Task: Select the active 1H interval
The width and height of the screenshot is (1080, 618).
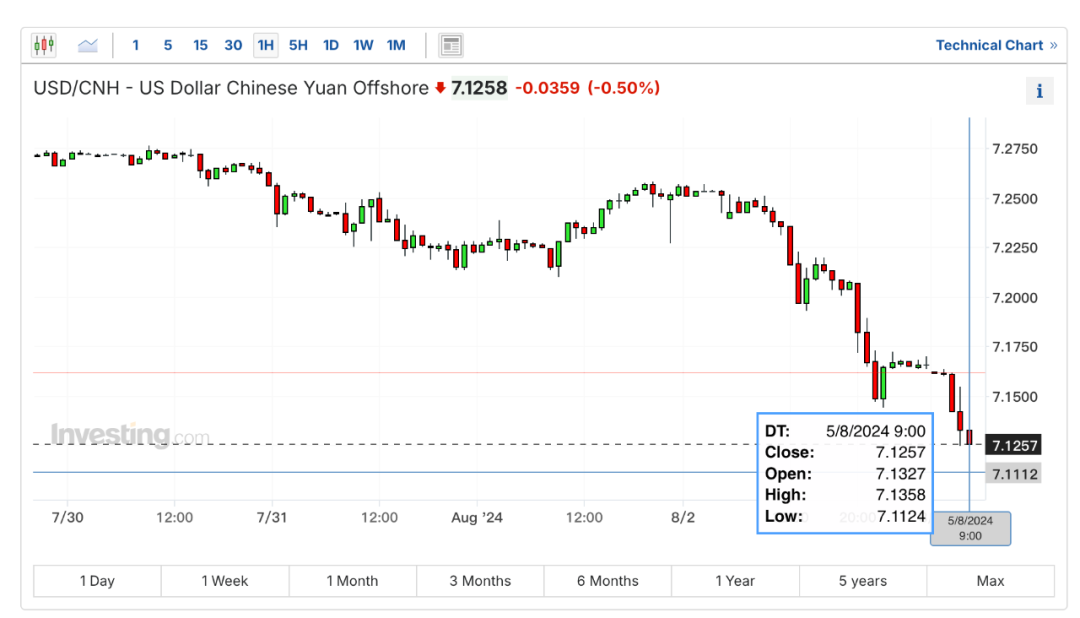Action: (265, 45)
